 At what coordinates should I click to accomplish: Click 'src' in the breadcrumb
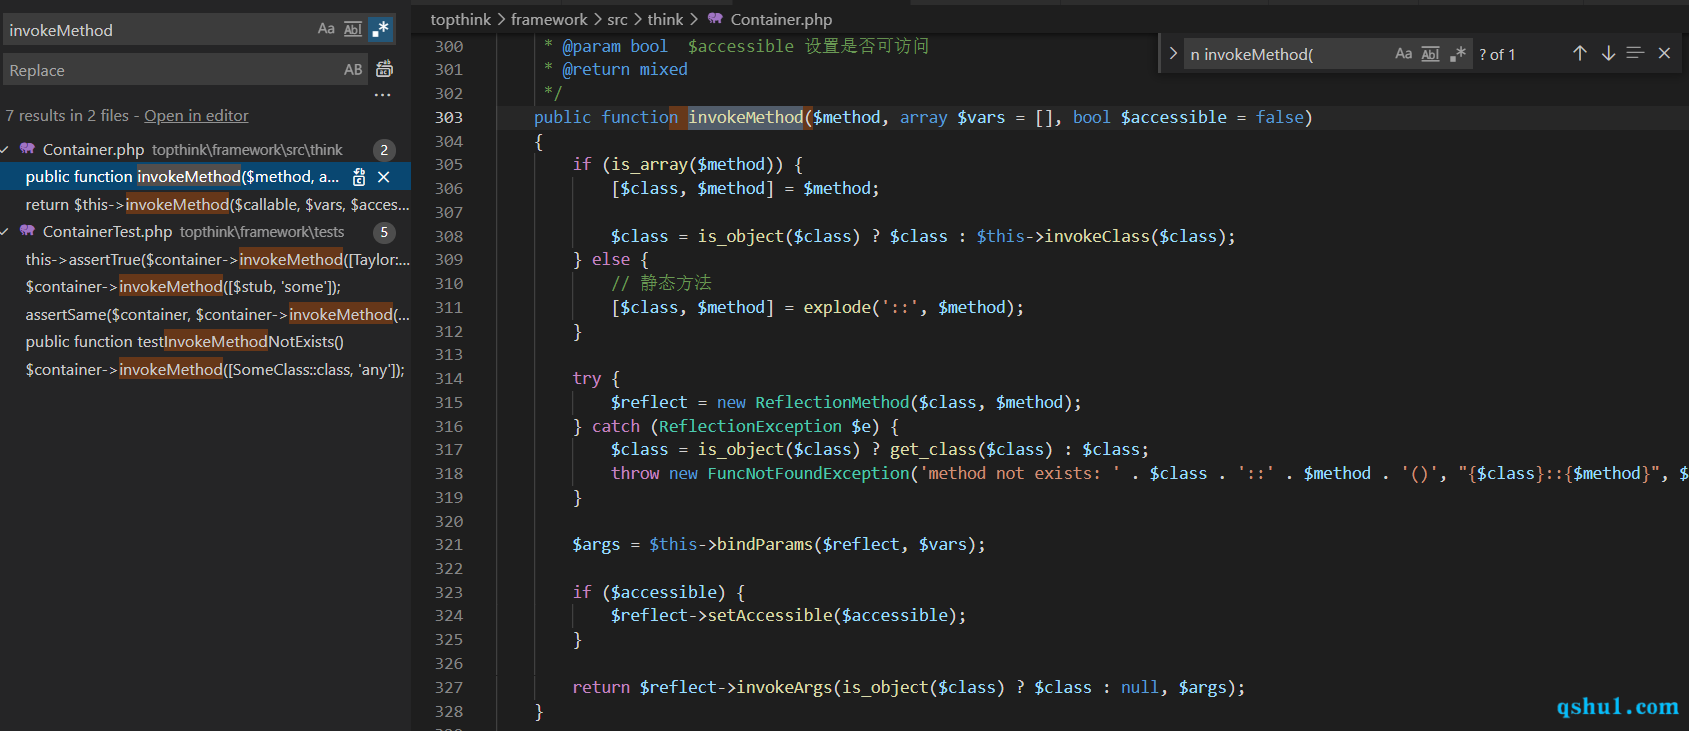618,19
